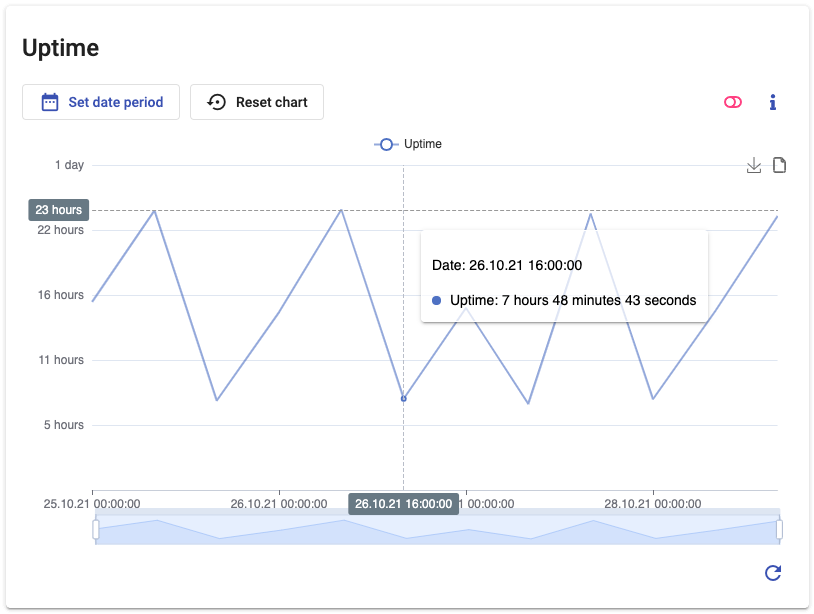Click the mini chart preview in the zoom bar
This screenshot has height=614, width=814.
[437, 530]
